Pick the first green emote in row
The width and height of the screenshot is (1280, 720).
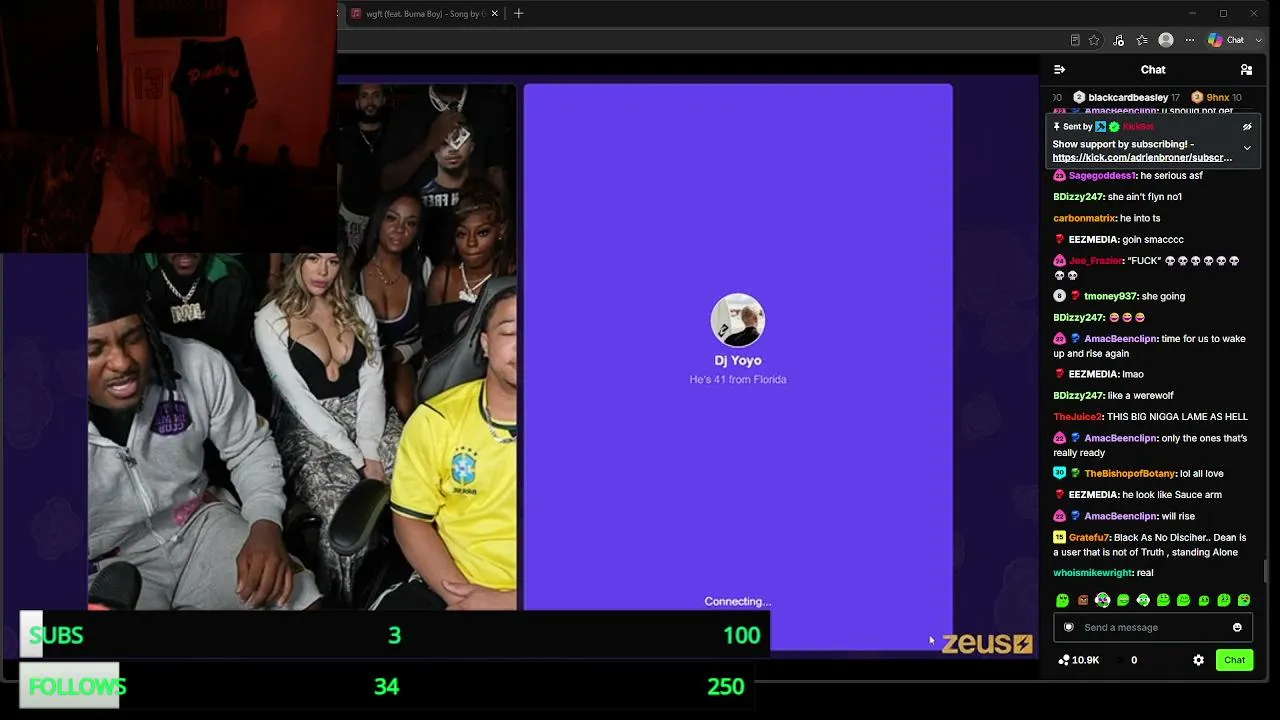[1062, 600]
